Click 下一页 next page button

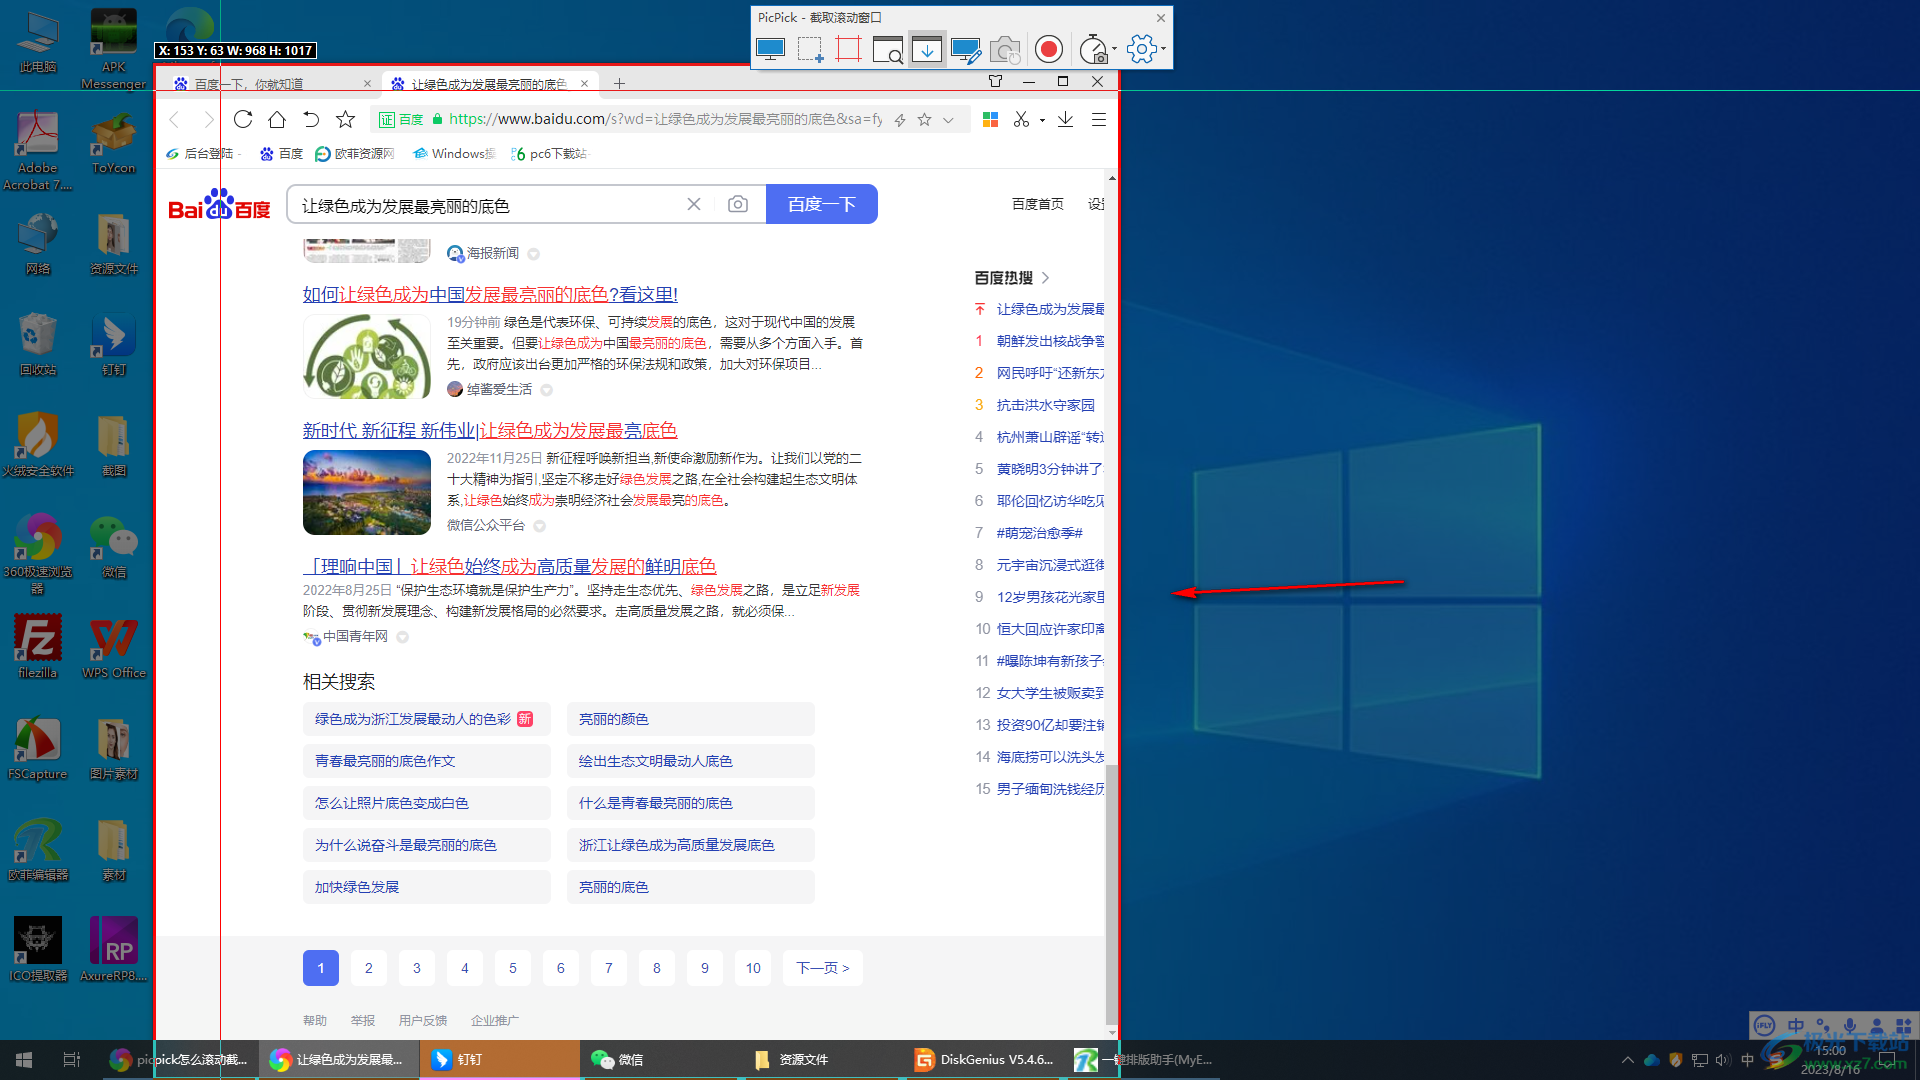point(822,968)
